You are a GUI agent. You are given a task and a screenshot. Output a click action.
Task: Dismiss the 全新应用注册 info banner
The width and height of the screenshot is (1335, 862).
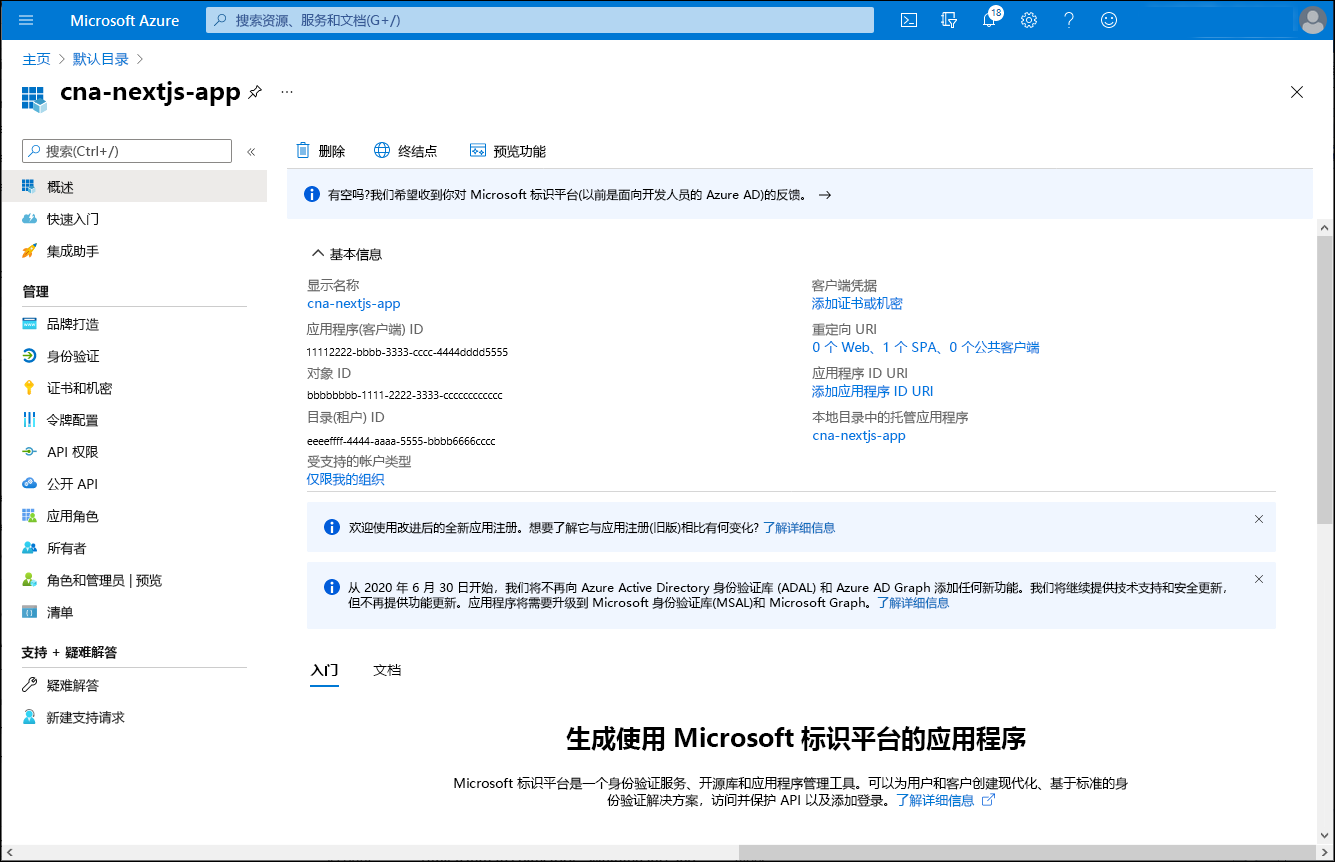coord(1259,519)
